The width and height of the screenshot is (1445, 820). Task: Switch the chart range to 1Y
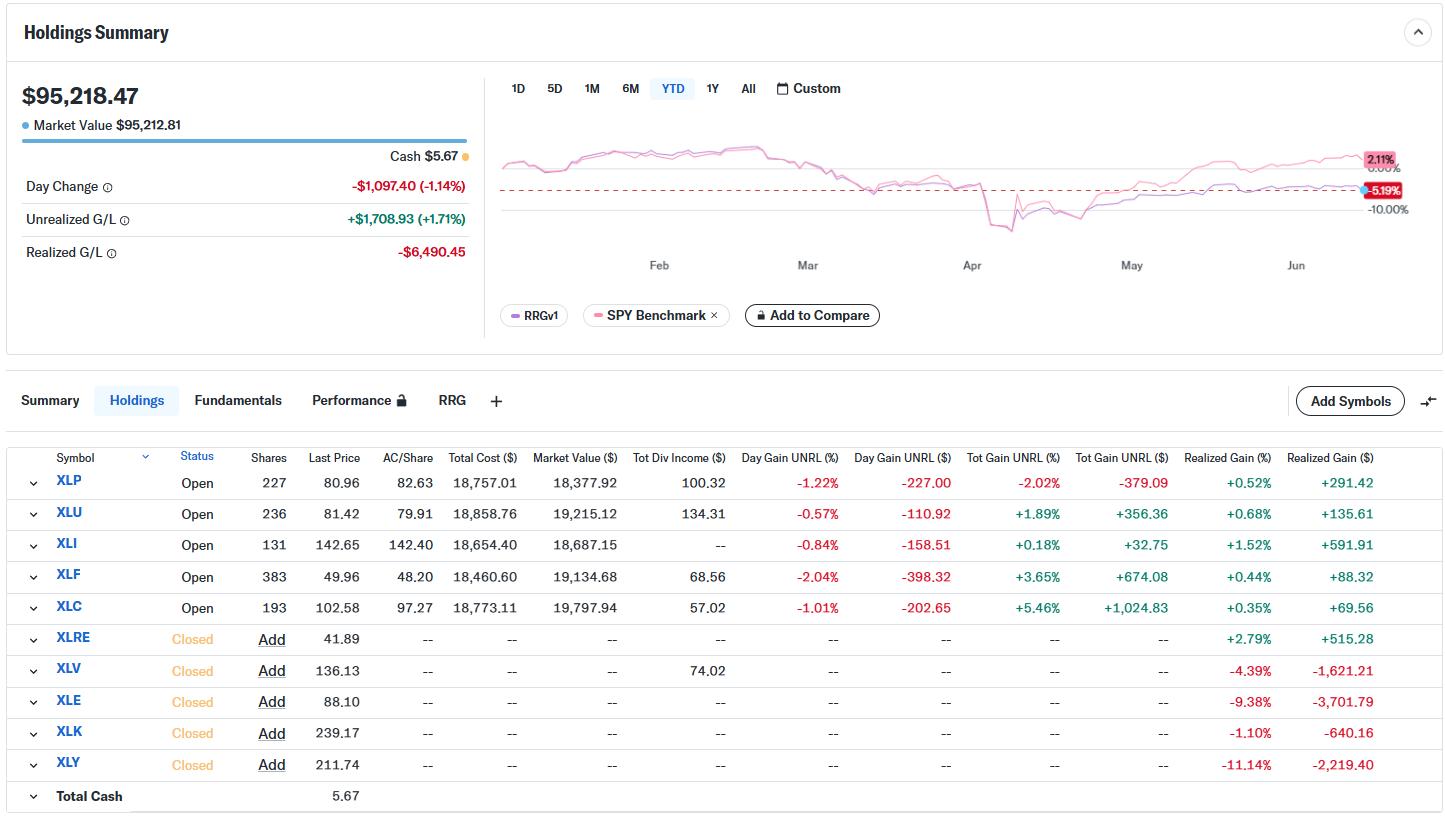coord(712,88)
